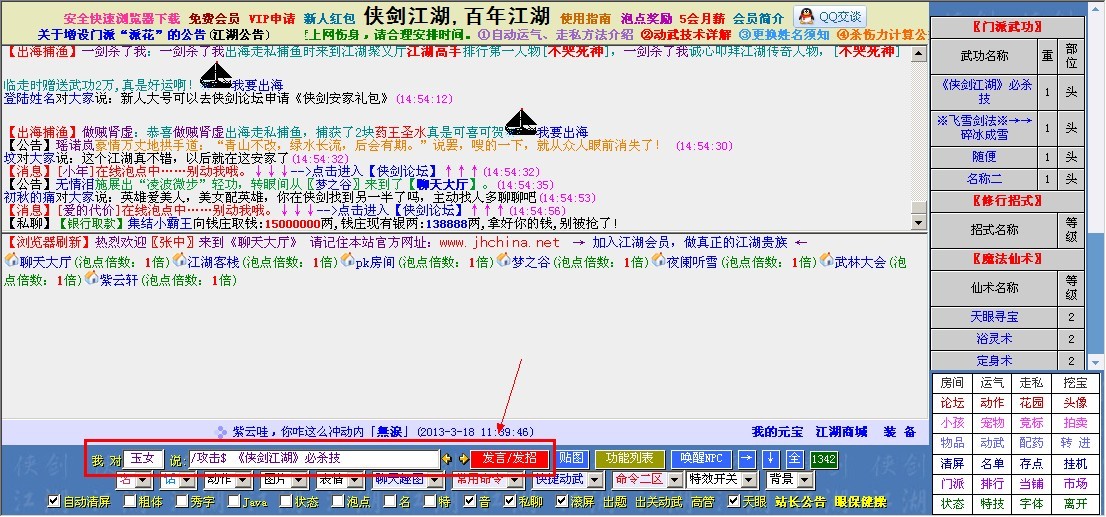This screenshot has width=1106, height=517.
Task: Click the yellow right-arrow icon before 发言/发招
Action: (x=463, y=459)
